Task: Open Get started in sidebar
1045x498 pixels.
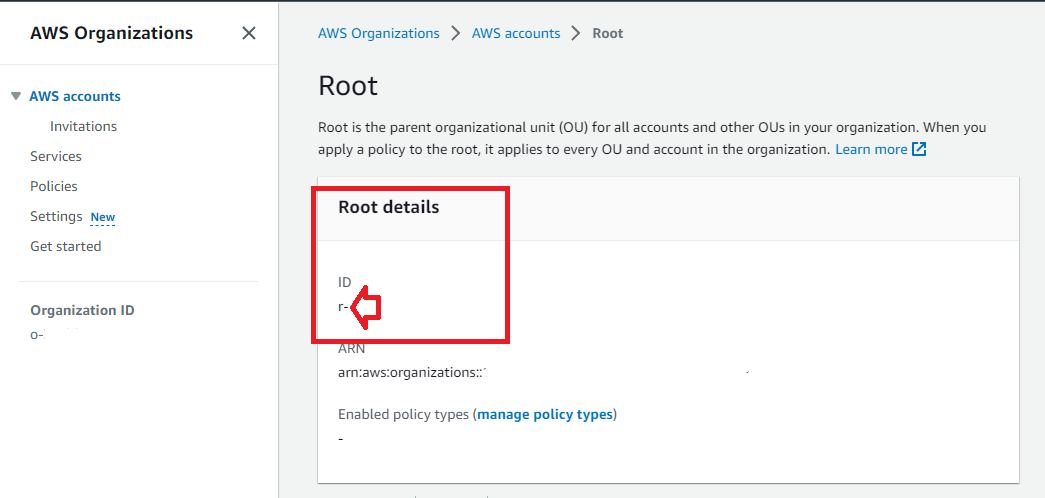Action: pyautogui.click(x=65, y=246)
